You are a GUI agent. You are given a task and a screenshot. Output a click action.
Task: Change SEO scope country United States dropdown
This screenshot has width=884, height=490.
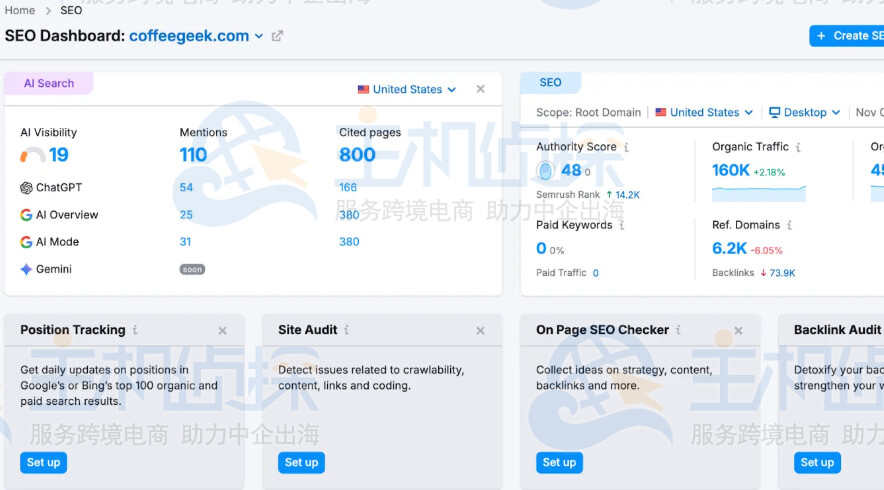pos(704,112)
